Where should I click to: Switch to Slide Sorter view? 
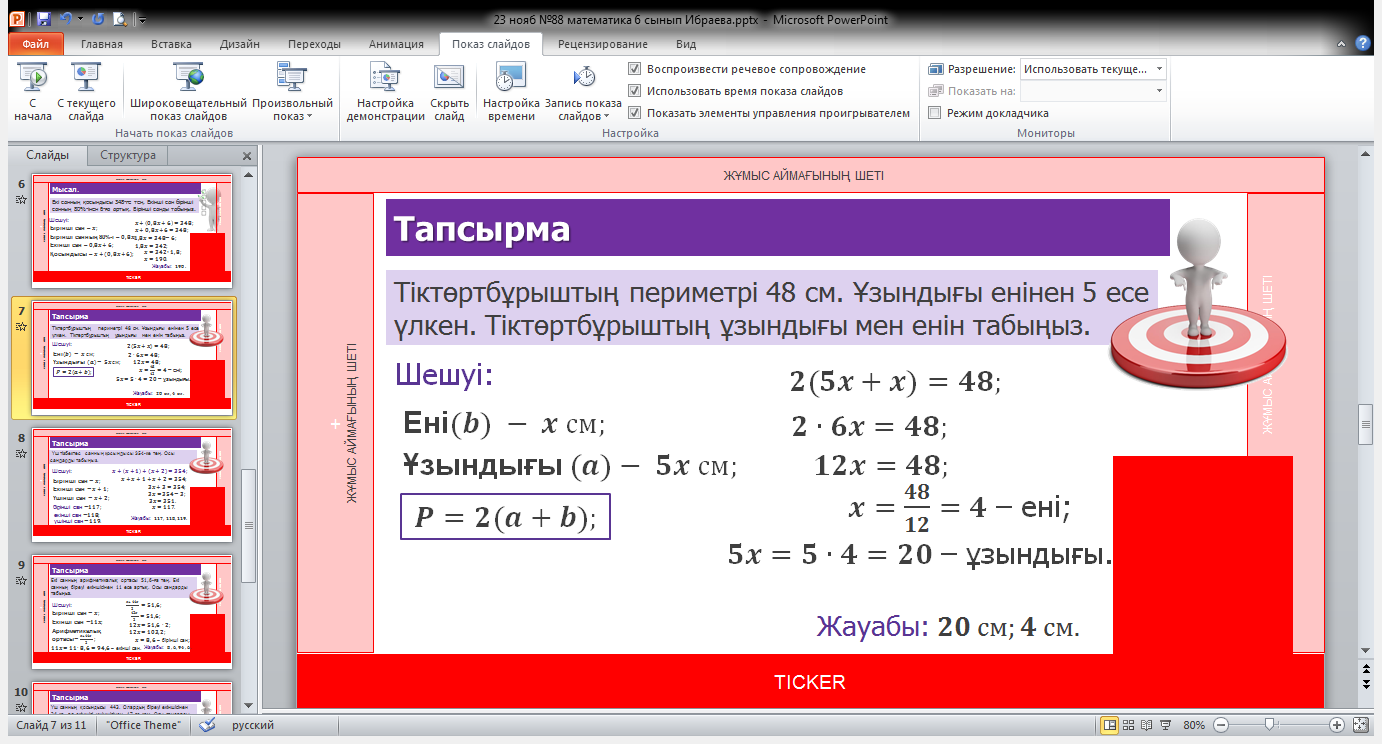point(1128,725)
